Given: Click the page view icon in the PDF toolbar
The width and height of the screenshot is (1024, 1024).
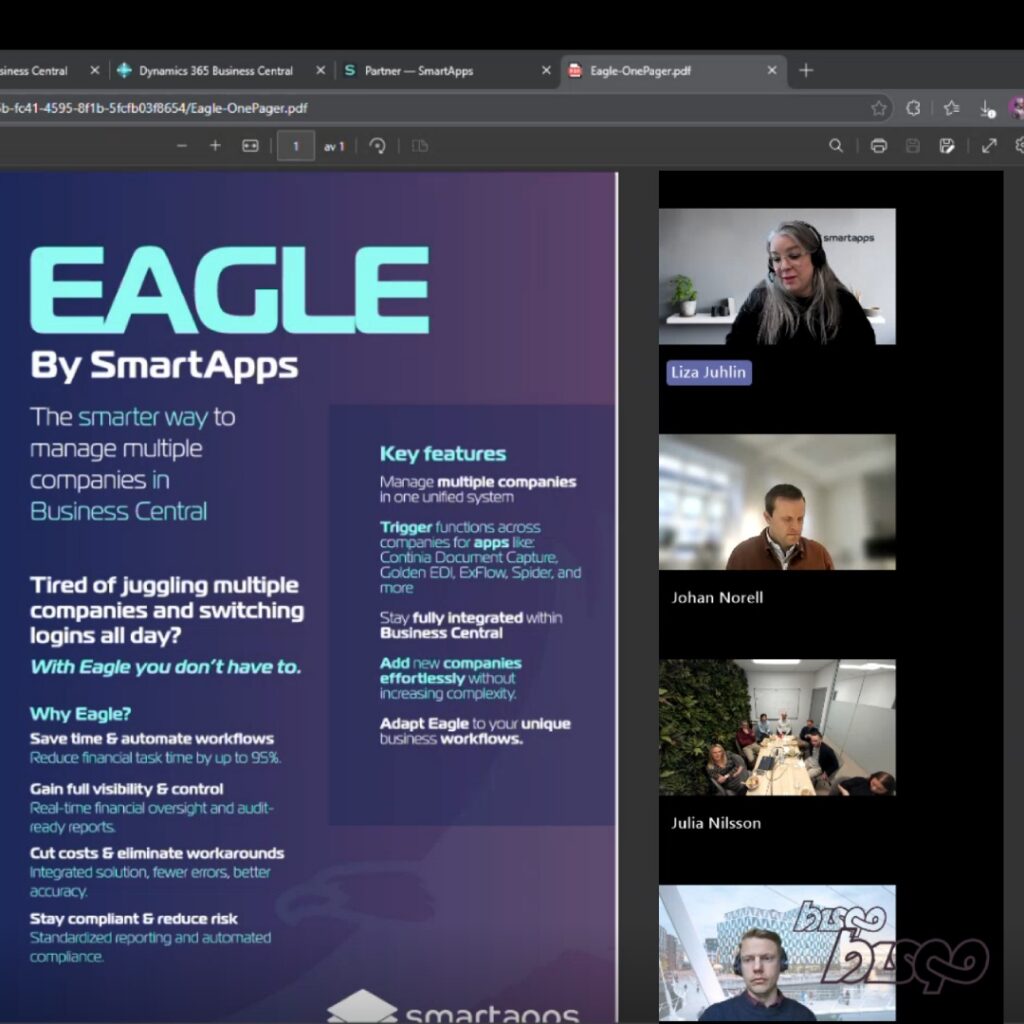Looking at the screenshot, I should tap(420, 146).
